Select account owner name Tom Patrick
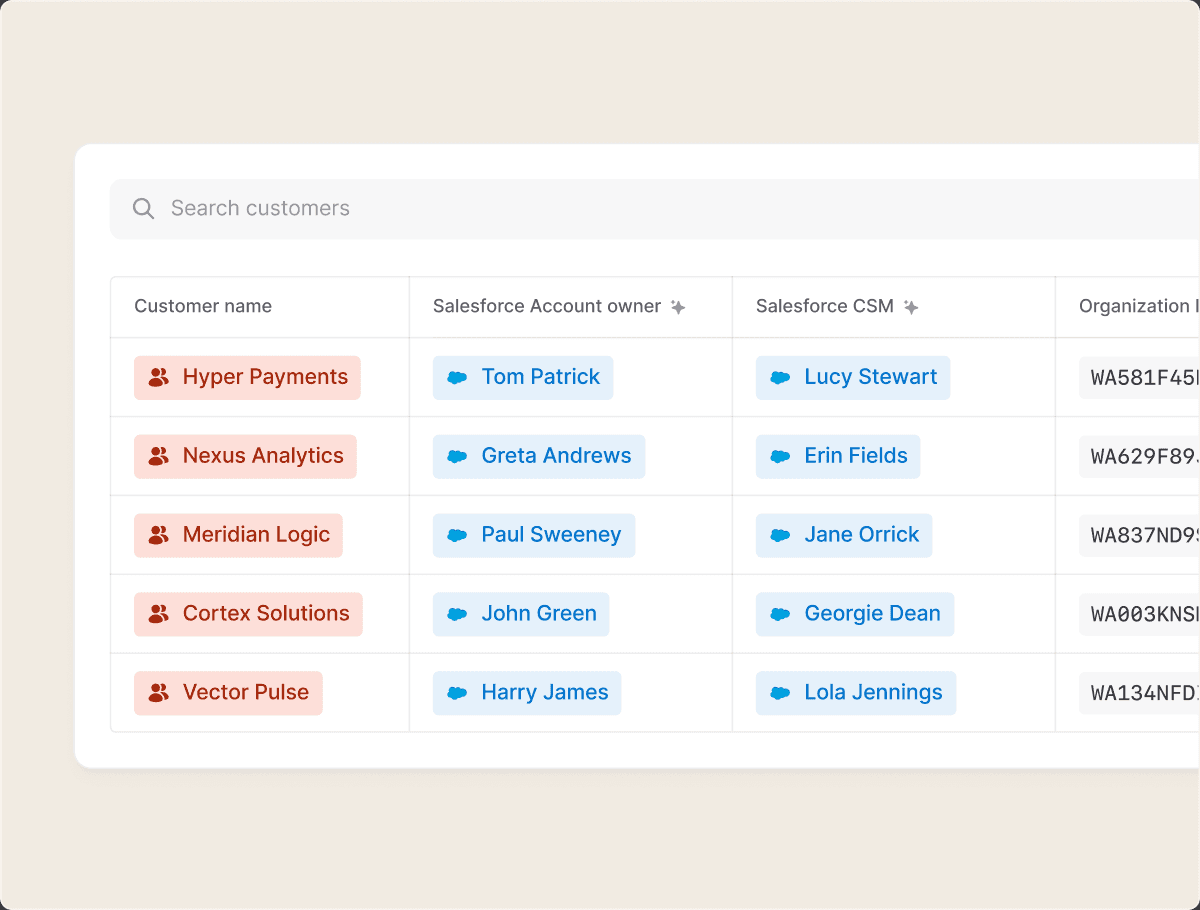The width and height of the screenshot is (1200, 910). (541, 377)
